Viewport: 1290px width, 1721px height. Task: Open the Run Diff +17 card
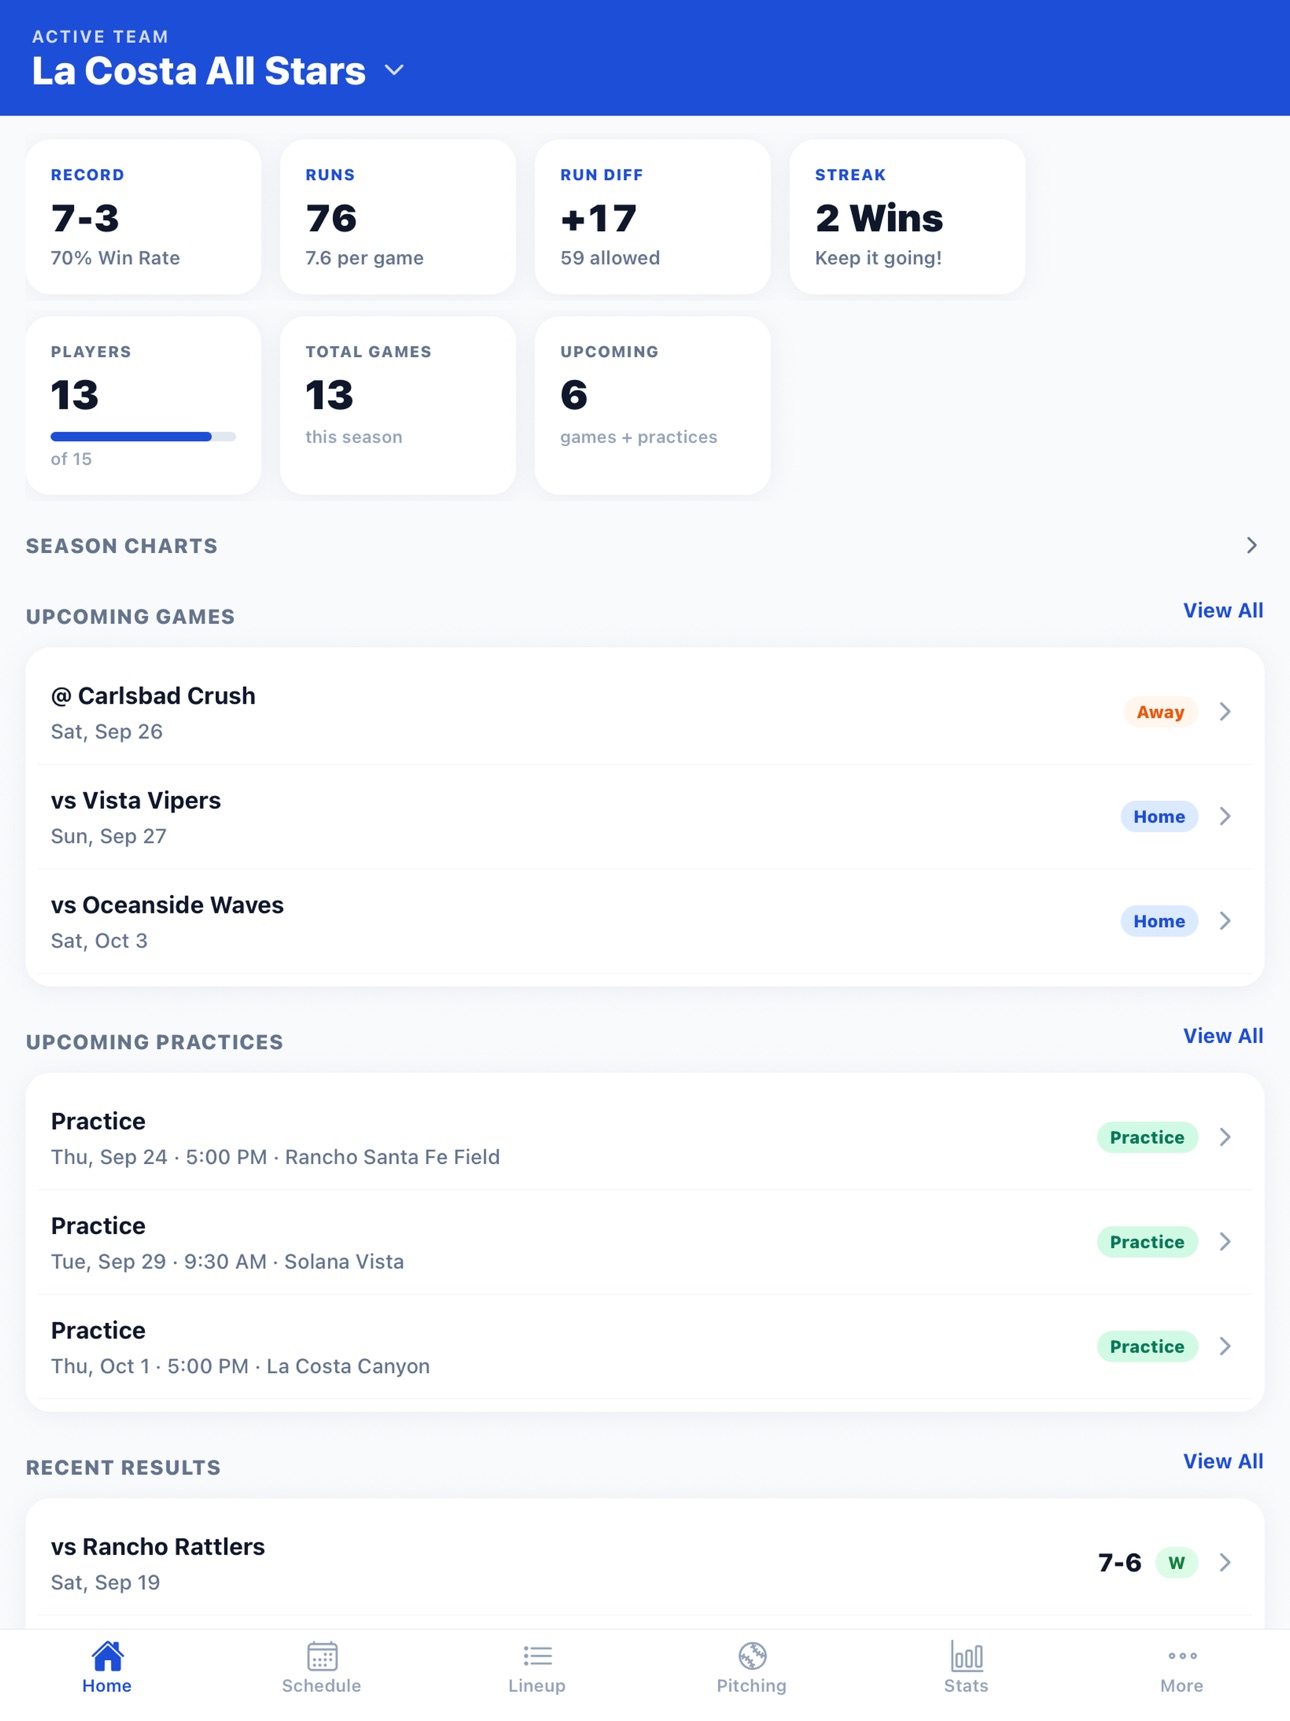653,217
